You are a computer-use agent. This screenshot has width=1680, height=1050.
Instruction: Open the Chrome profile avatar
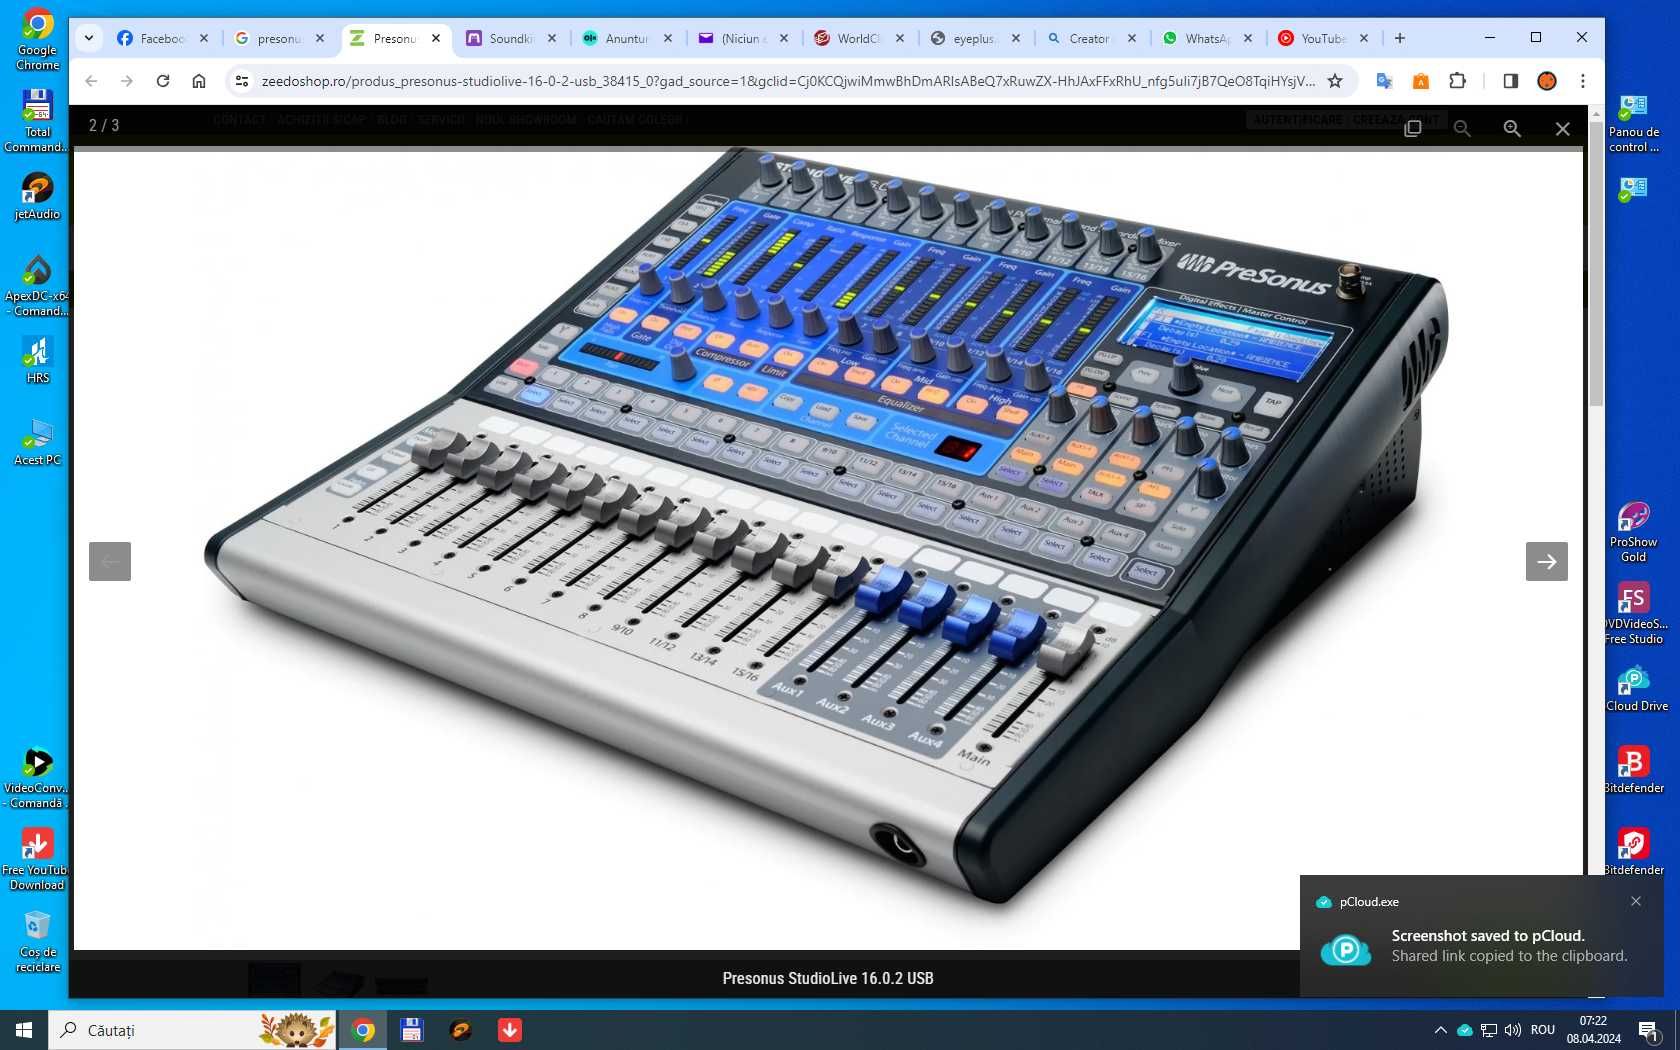1547,81
